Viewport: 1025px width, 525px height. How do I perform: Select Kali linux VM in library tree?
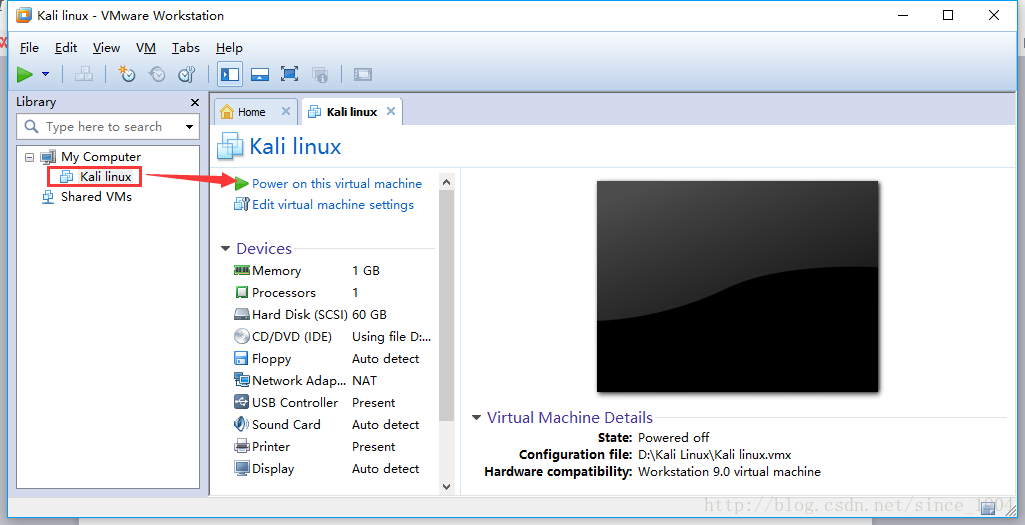[105, 177]
